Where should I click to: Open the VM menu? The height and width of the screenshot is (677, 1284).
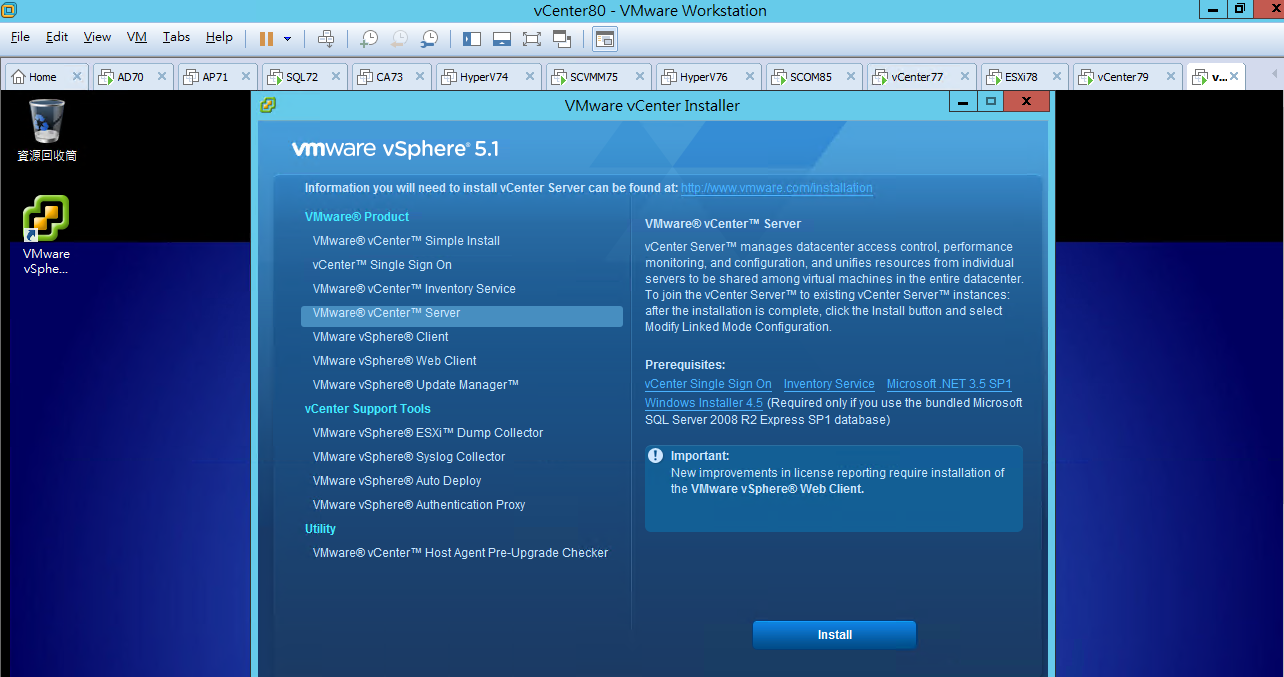click(x=137, y=37)
